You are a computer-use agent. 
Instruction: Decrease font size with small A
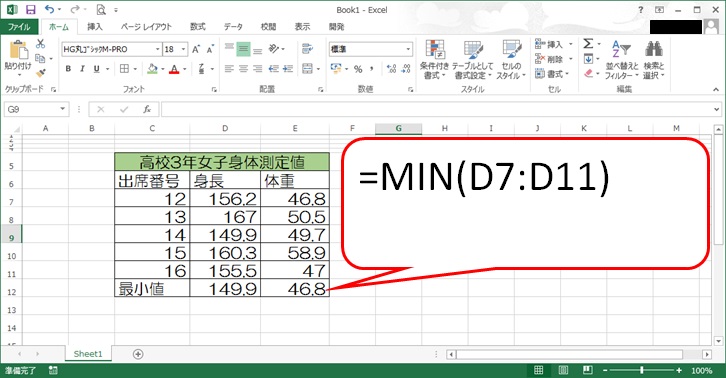click(x=210, y=49)
